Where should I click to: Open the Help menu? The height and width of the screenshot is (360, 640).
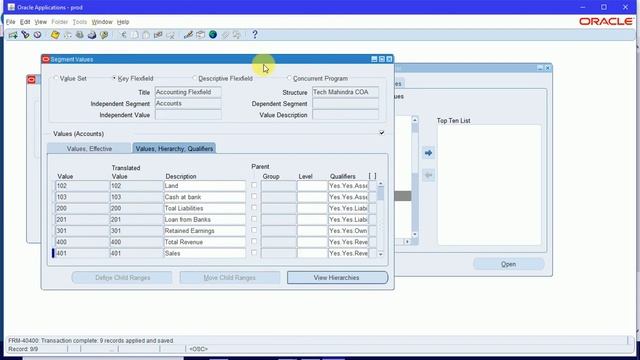[123, 22]
